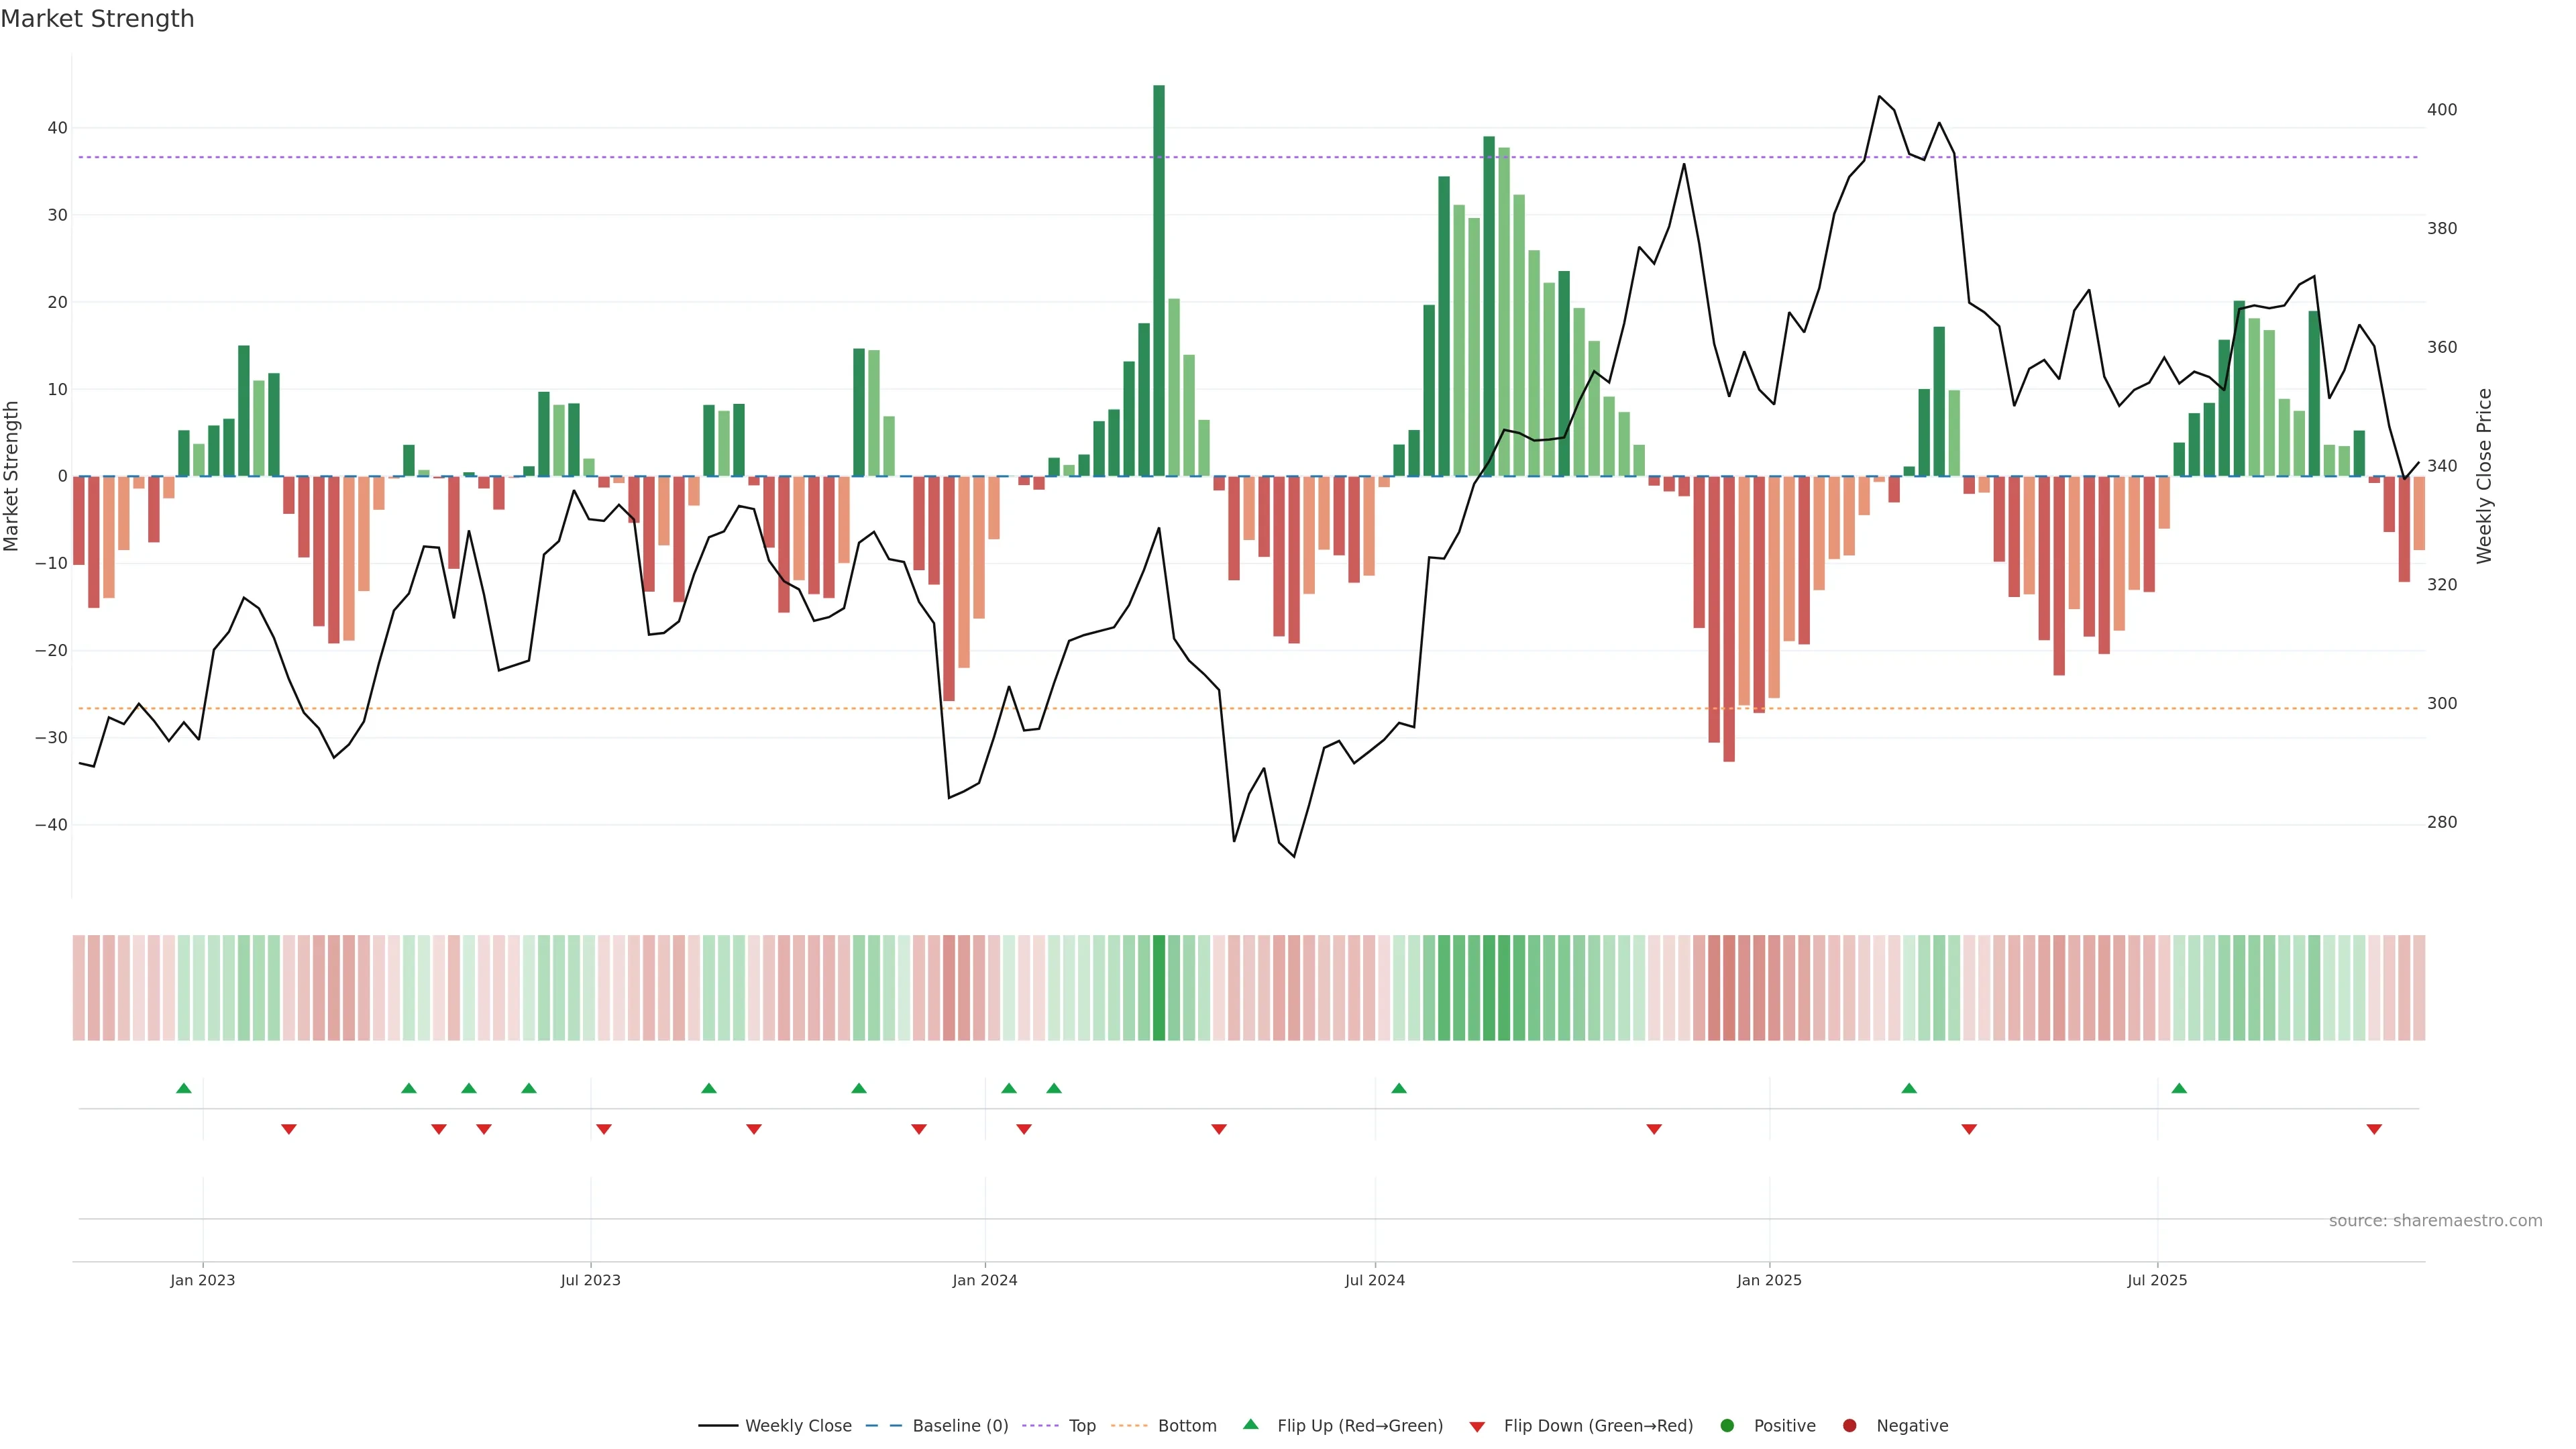Viewport: 2576px width, 1449px height.
Task: Click last red flip-down marker at far right
Action: pyautogui.click(x=2374, y=1129)
